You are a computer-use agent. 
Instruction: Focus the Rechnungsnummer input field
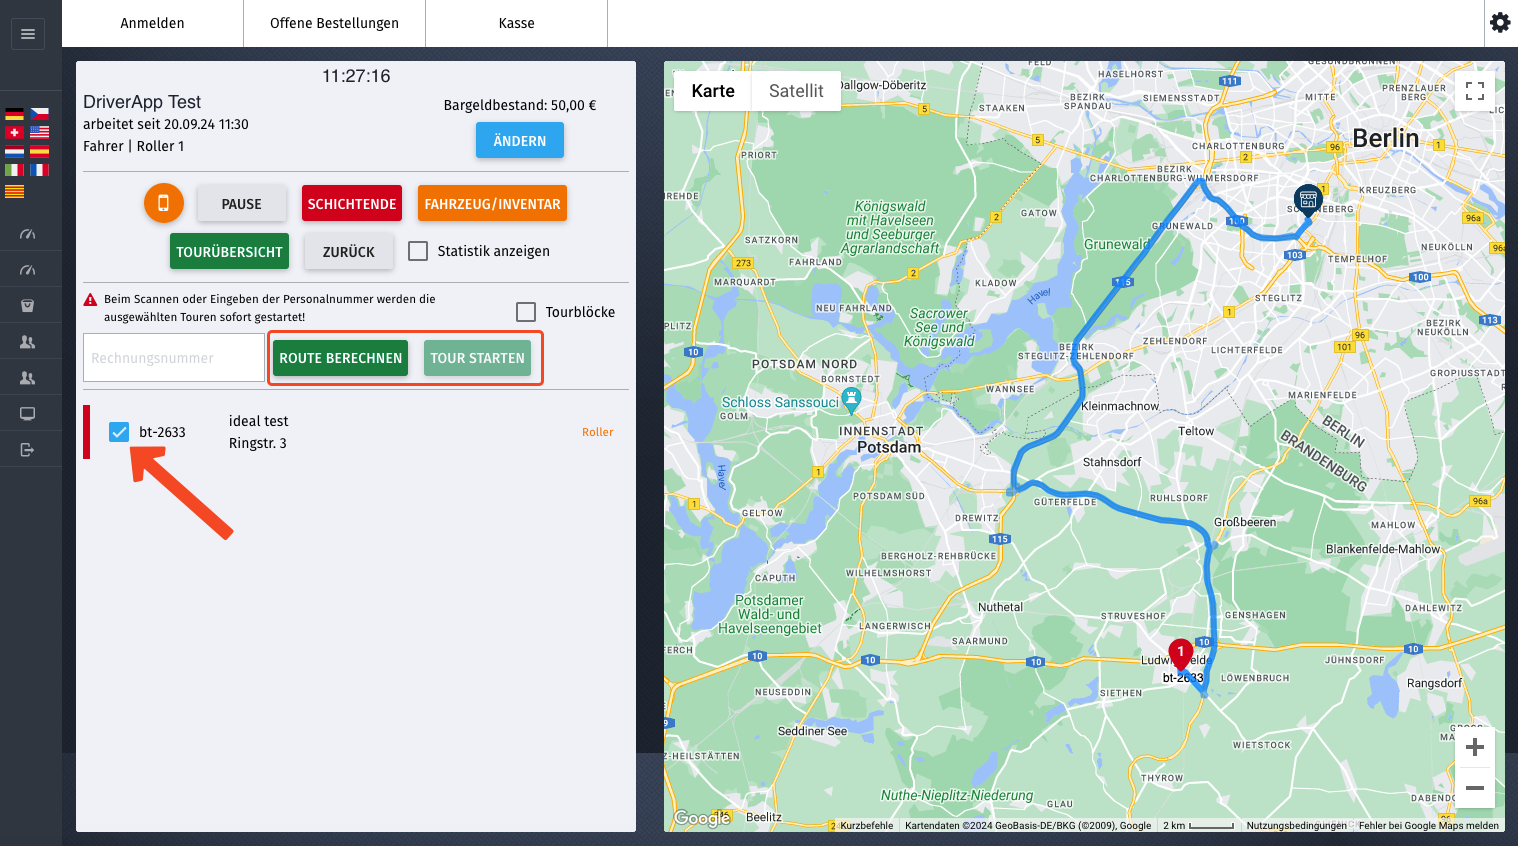click(x=174, y=358)
